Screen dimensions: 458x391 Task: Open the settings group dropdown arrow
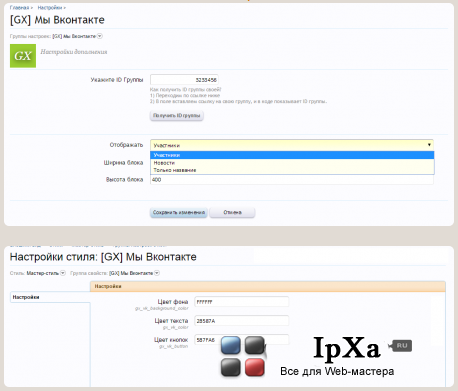[100, 36]
